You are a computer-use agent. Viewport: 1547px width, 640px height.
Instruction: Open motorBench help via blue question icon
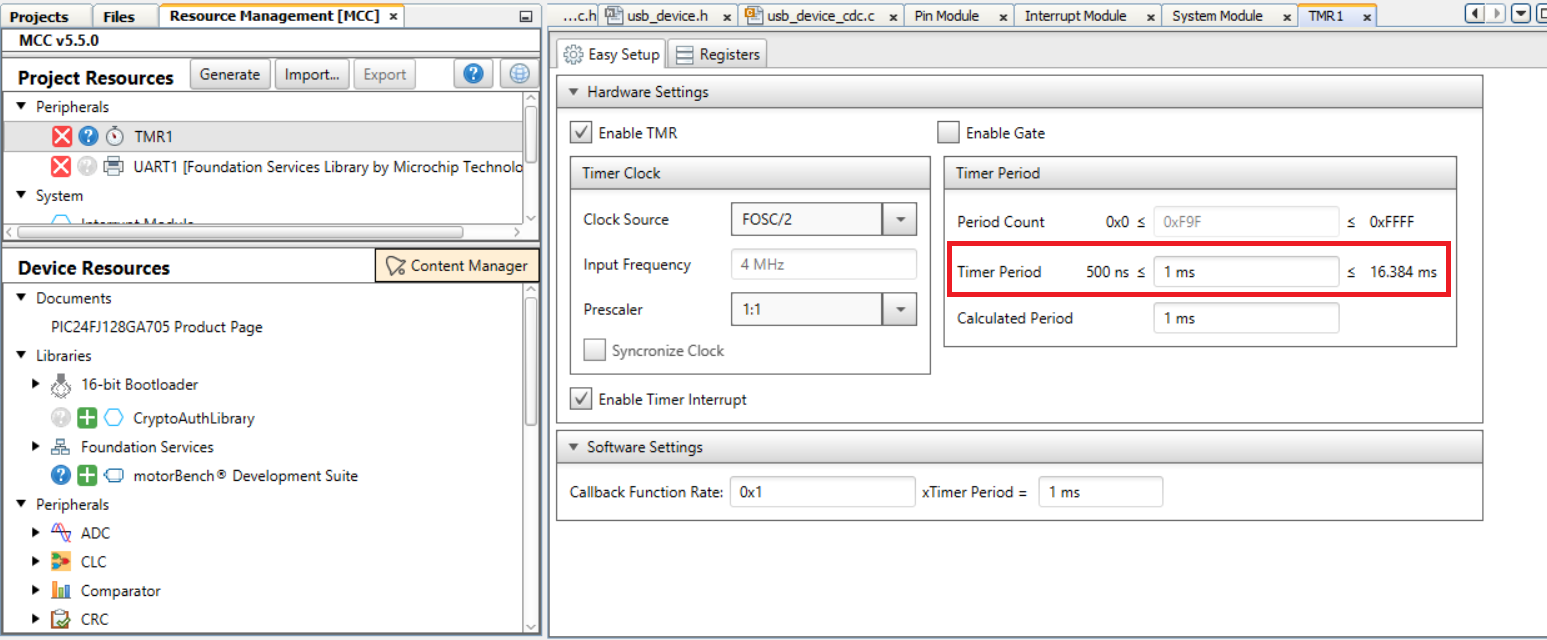(61, 476)
